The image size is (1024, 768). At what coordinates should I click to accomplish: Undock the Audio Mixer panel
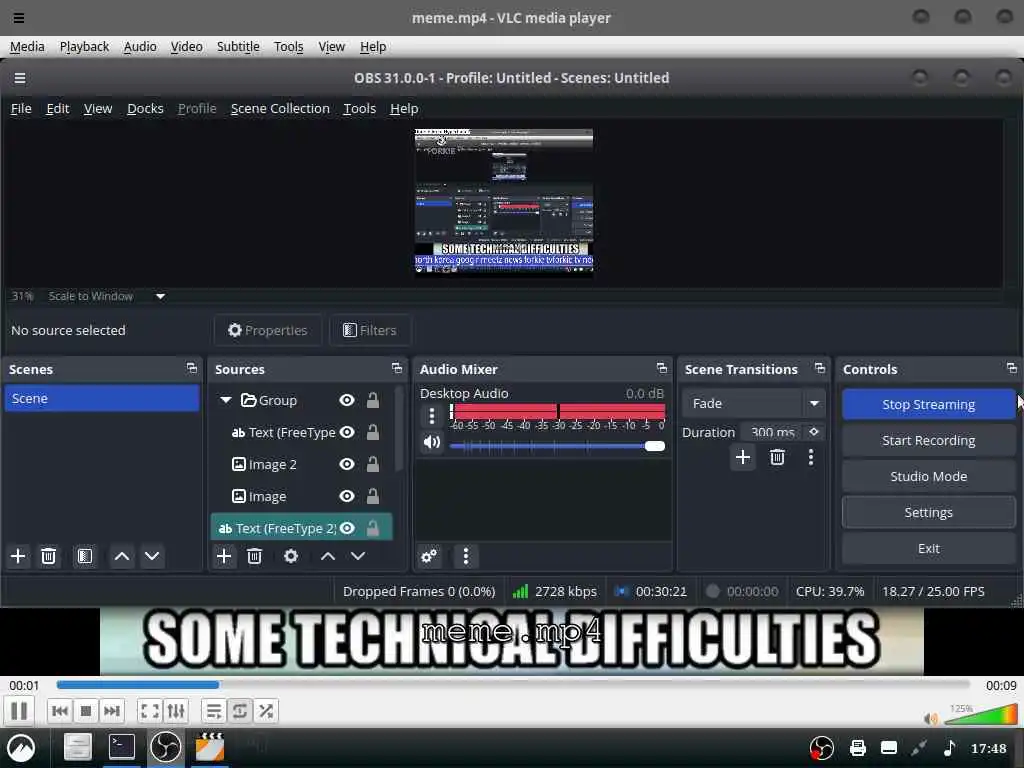pyautogui.click(x=662, y=368)
